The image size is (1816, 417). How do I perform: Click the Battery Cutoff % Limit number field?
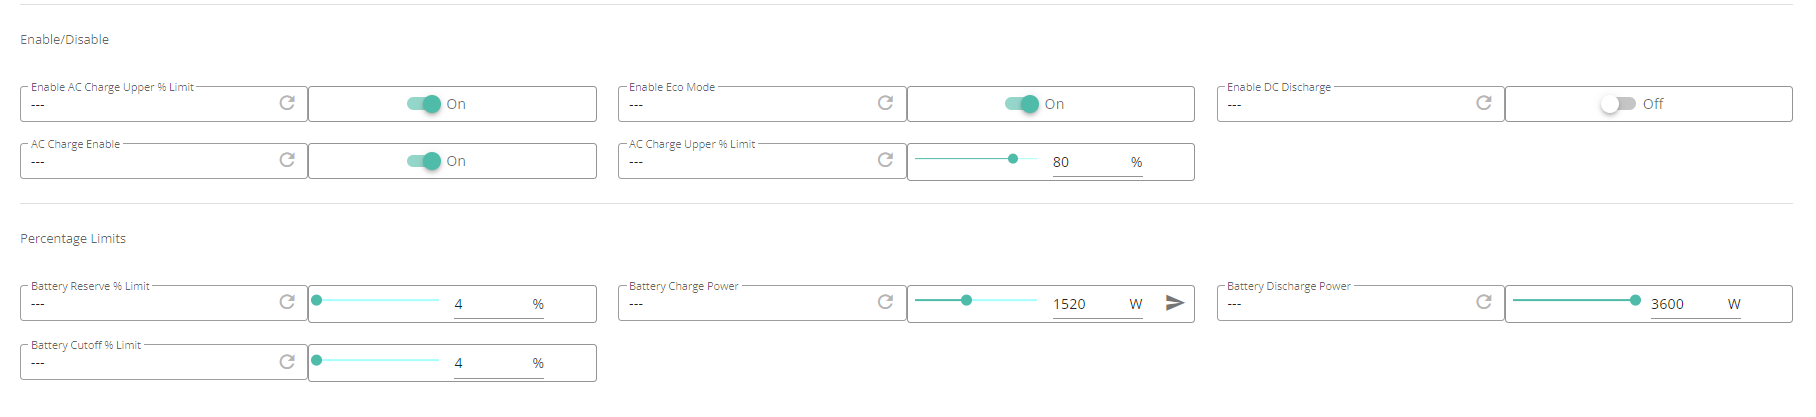coord(499,363)
